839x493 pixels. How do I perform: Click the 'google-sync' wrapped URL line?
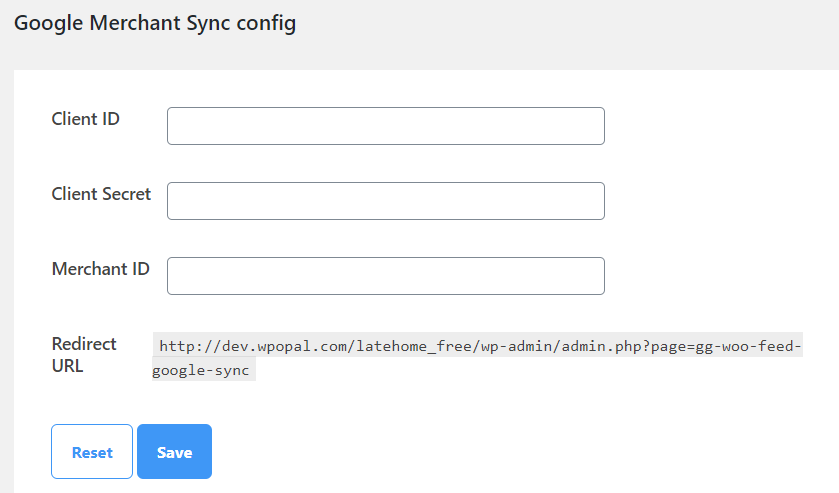[201, 370]
